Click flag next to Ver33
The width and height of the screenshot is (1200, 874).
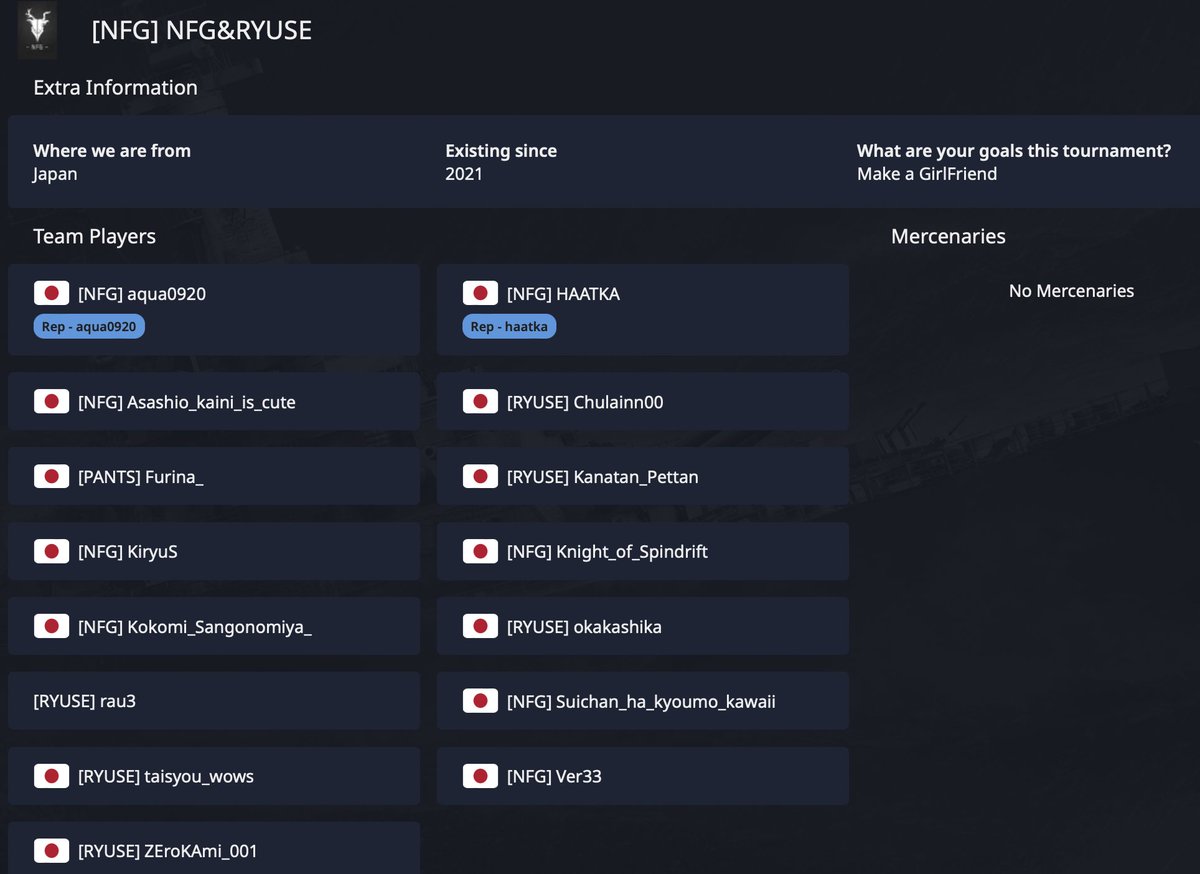[x=480, y=776]
